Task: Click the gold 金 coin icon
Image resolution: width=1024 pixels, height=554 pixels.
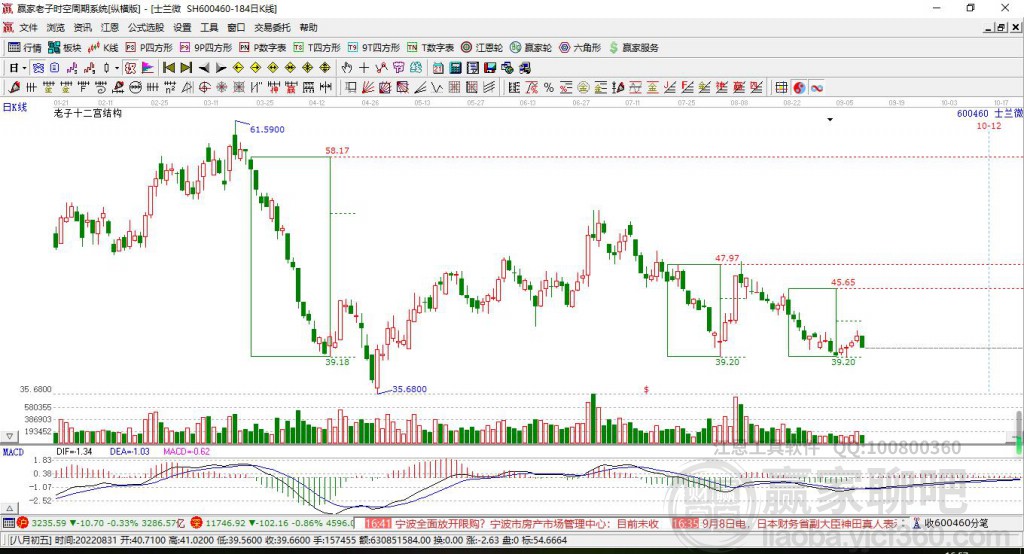Action: [583, 88]
